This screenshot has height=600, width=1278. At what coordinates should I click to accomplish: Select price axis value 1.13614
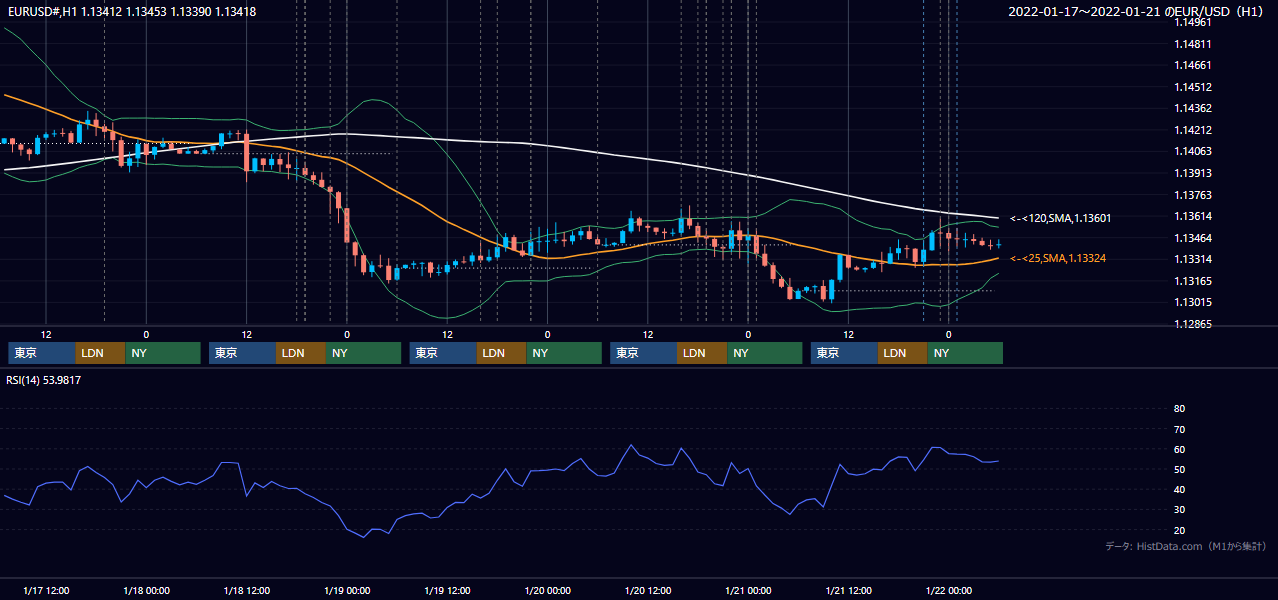point(1193,216)
